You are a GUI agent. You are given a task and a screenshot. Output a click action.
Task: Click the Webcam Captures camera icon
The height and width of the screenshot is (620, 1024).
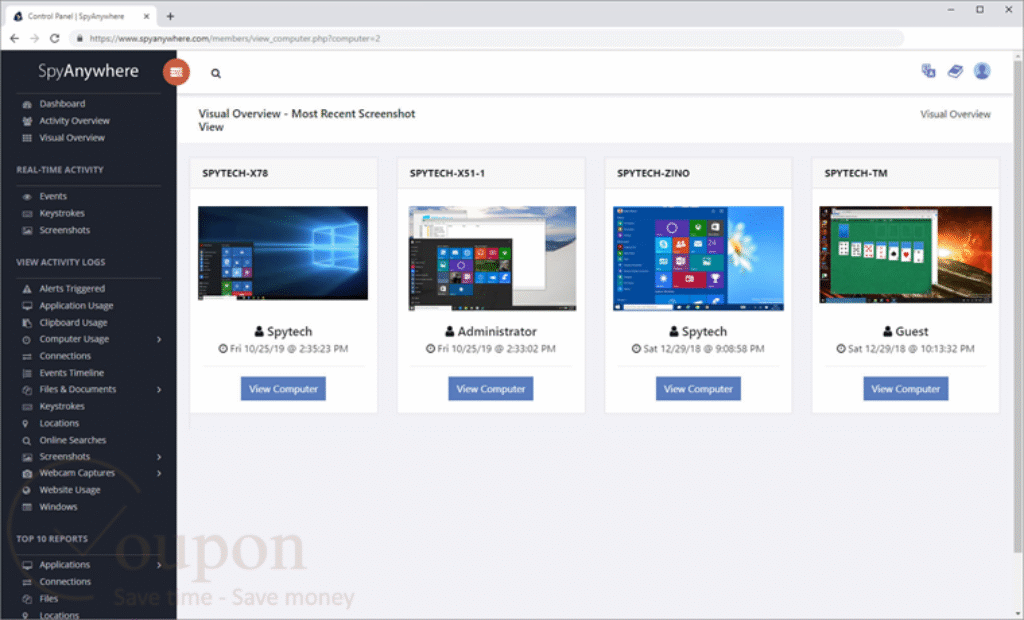[27, 474]
